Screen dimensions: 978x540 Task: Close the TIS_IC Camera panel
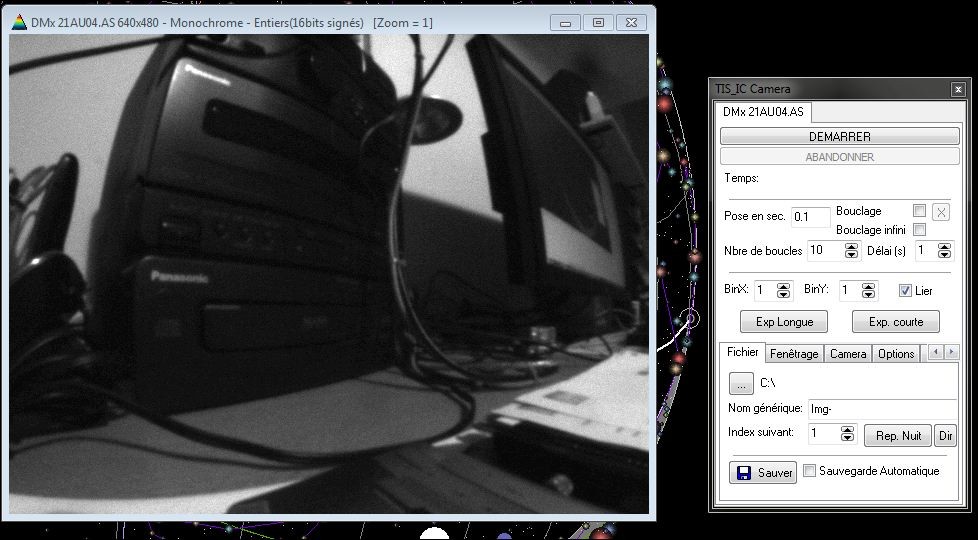coord(958,89)
